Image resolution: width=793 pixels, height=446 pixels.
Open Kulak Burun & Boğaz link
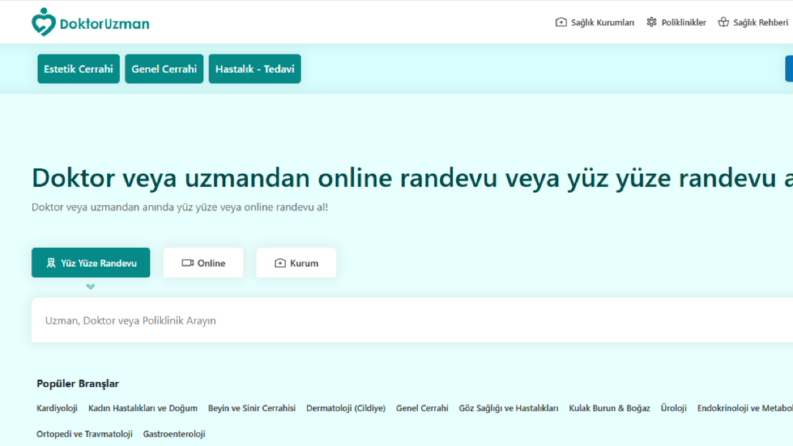609,408
